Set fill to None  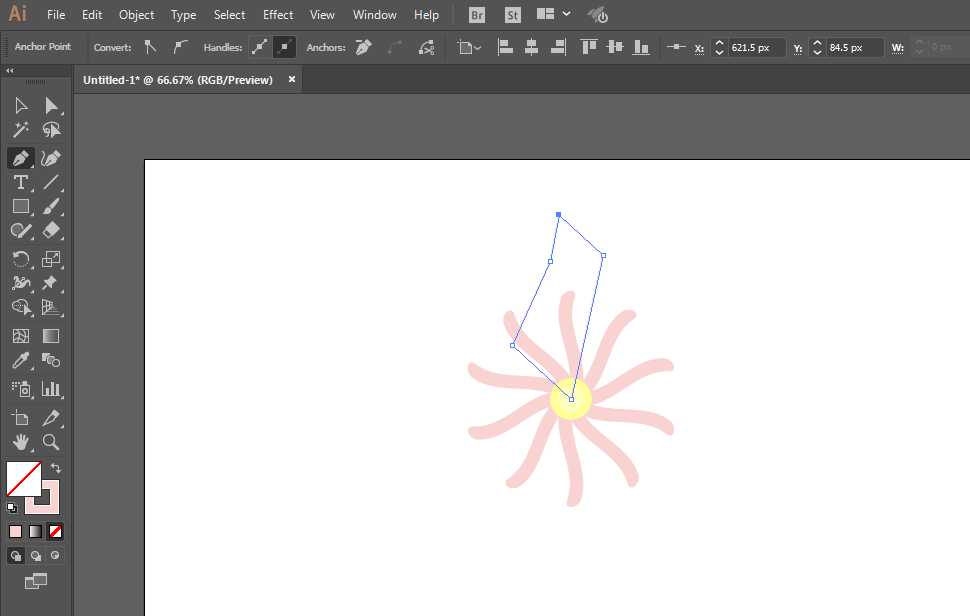(x=56, y=531)
